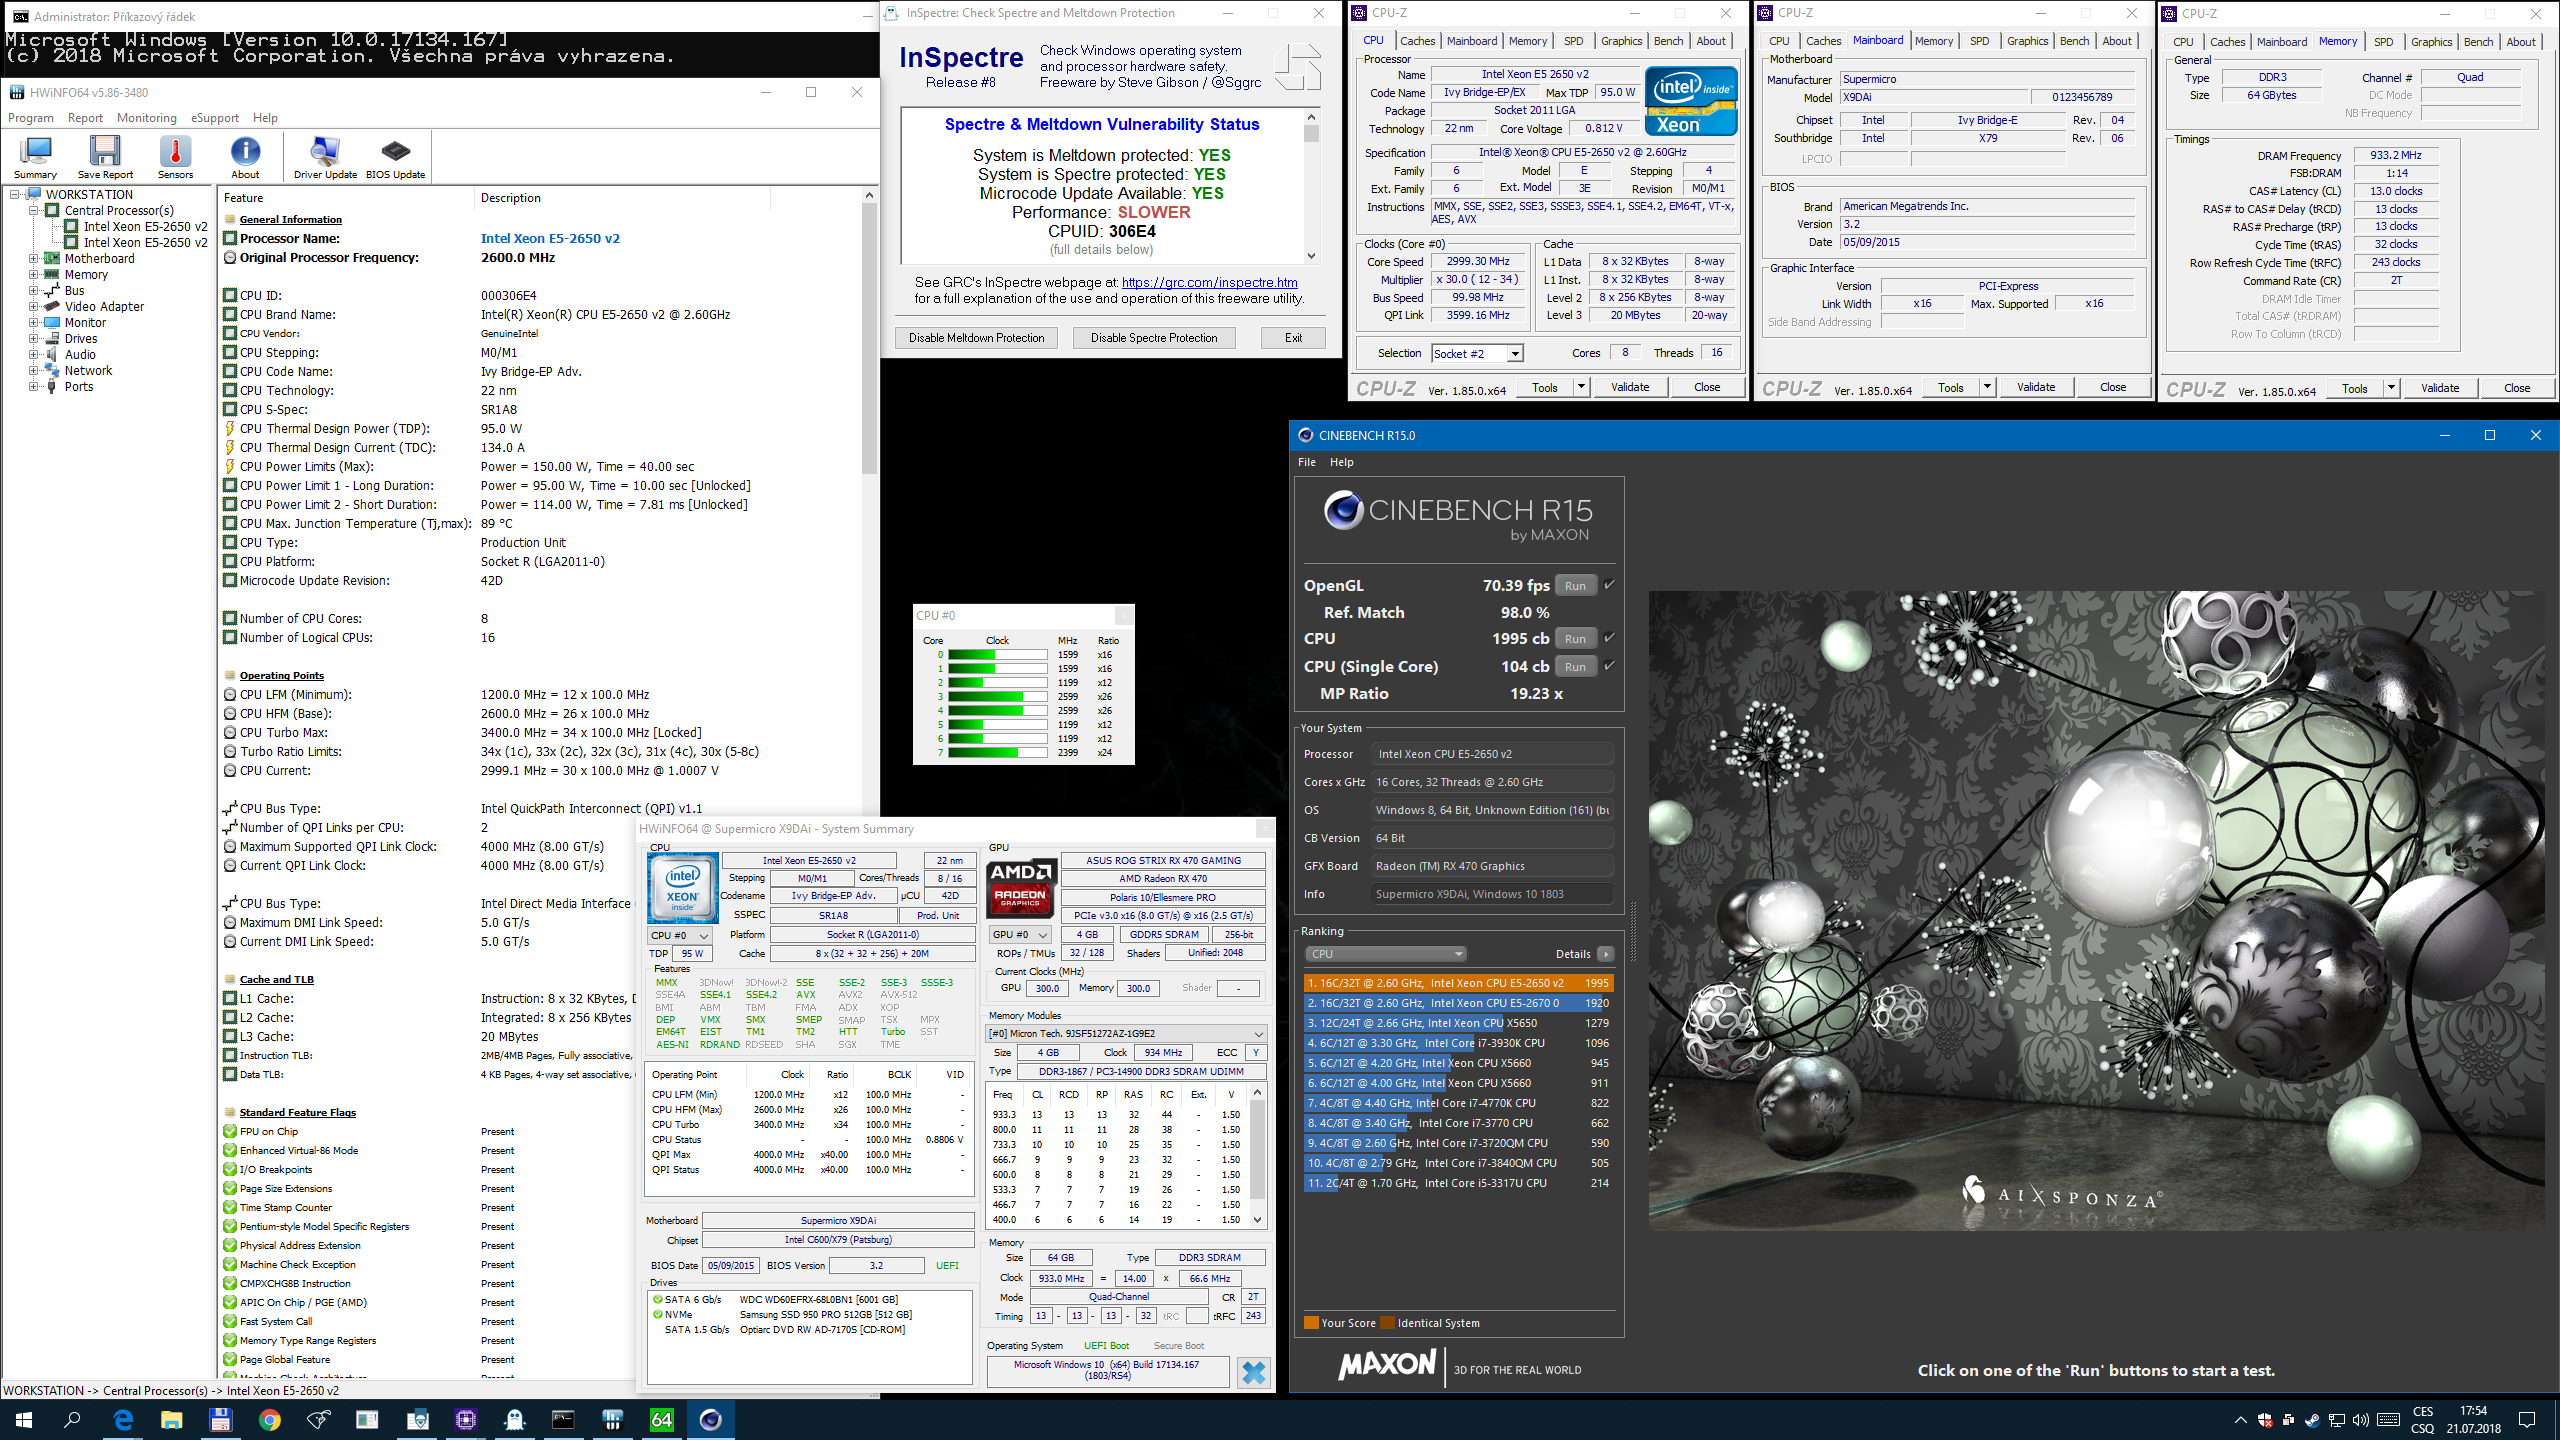This screenshot has height=1440, width=2560.
Task: Click Disable Meltdown Protection button
Action: click(x=976, y=338)
